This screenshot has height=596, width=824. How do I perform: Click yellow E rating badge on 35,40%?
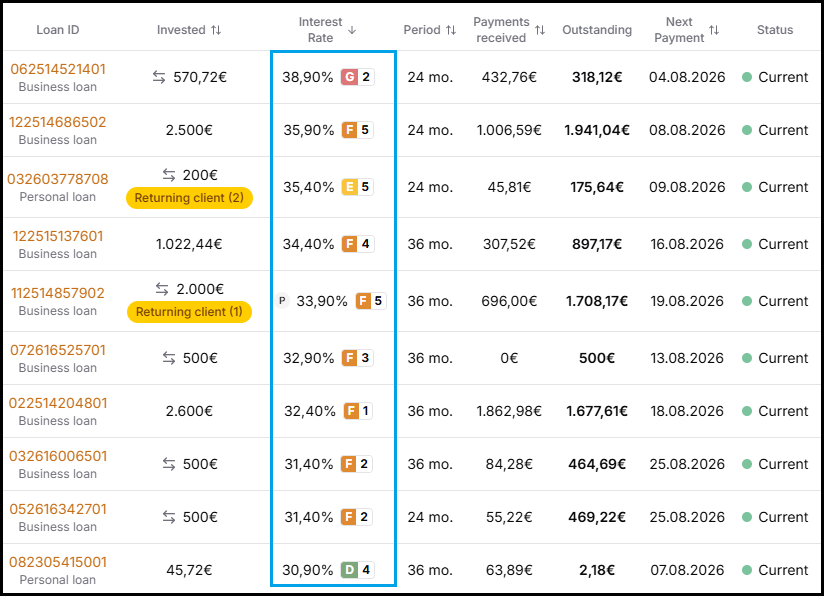click(x=349, y=187)
